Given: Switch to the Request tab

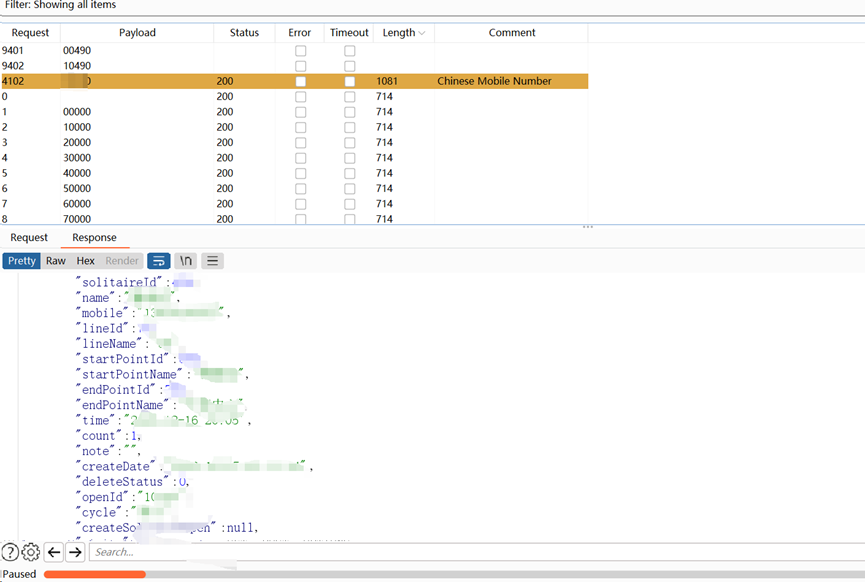Looking at the screenshot, I should pos(29,238).
